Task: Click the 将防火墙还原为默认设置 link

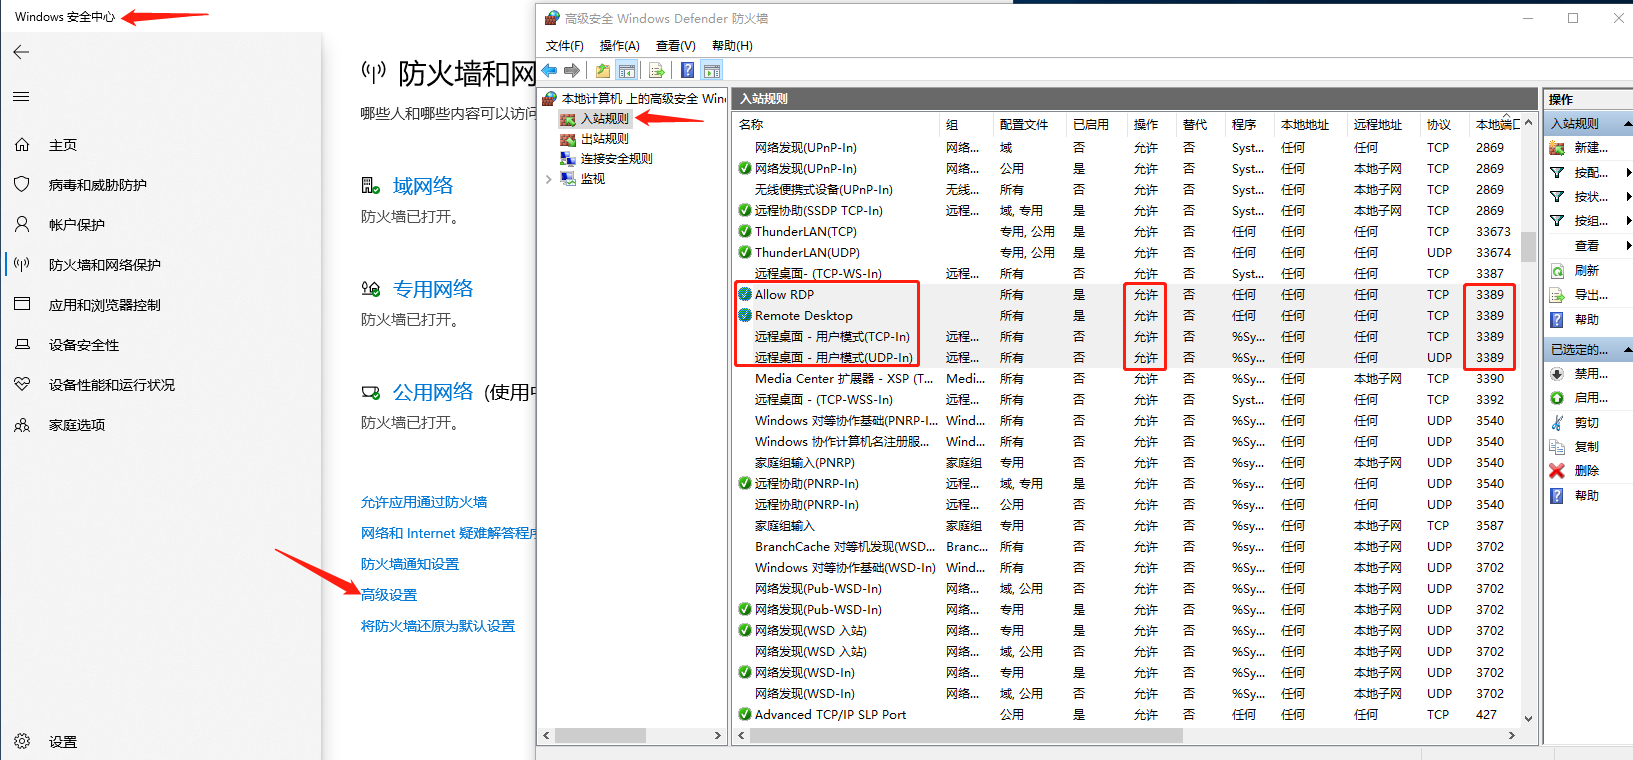Action: click(x=438, y=626)
